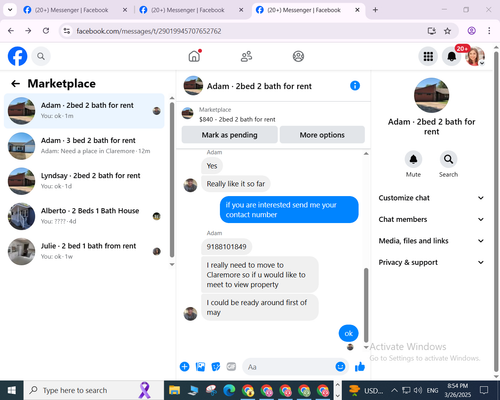Open the Chrome three-dot menu
500x400 pixels.
pos(489,31)
